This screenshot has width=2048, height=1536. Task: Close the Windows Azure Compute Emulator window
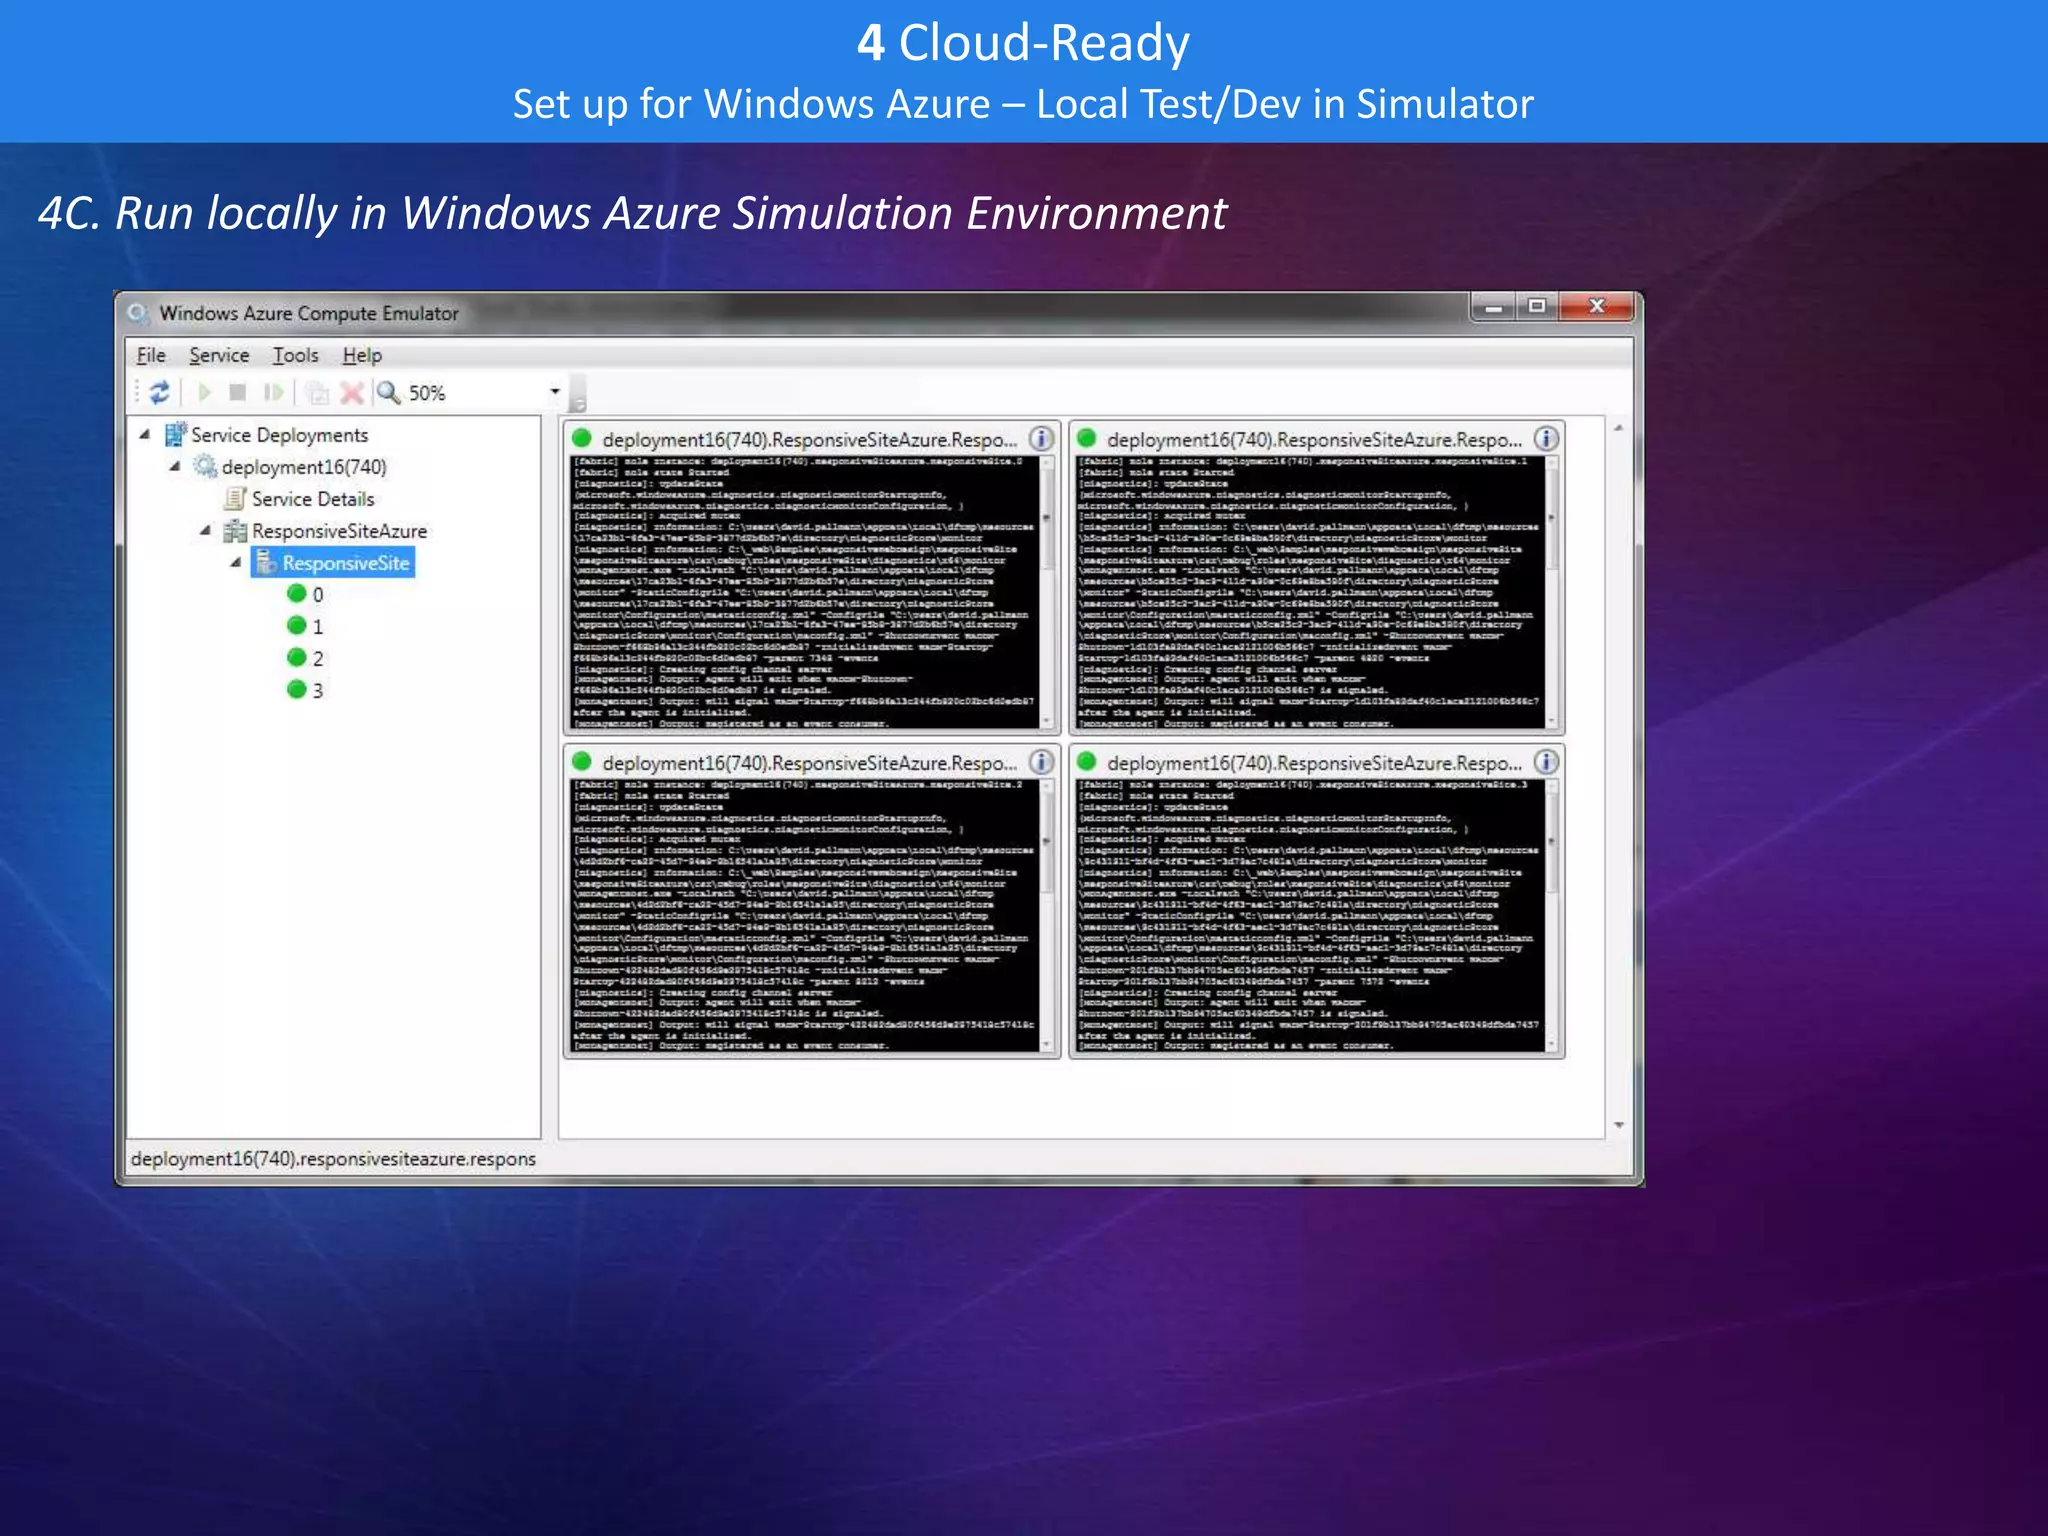[1597, 307]
